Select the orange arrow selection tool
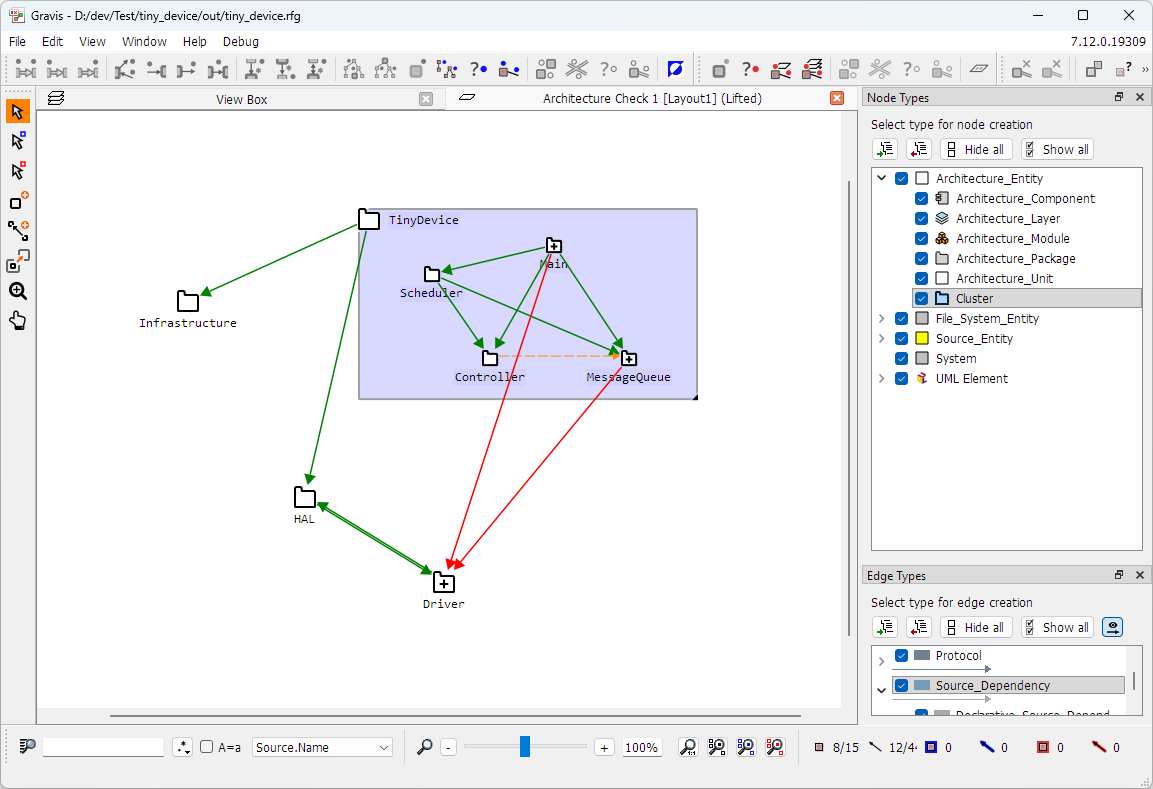The width and height of the screenshot is (1153, 789). [18, 112]
